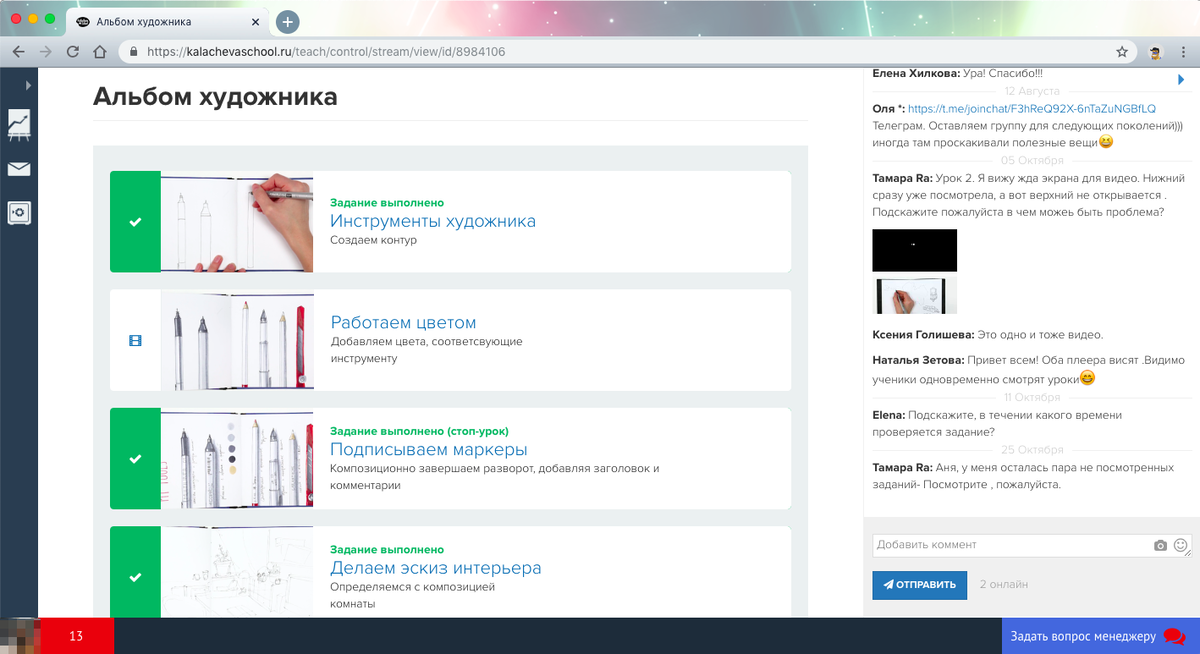Viewport: 1200px width, 654px height.
Task: Click the ОТПРАВИТЬ send button
Action: (x=919, y=585)
